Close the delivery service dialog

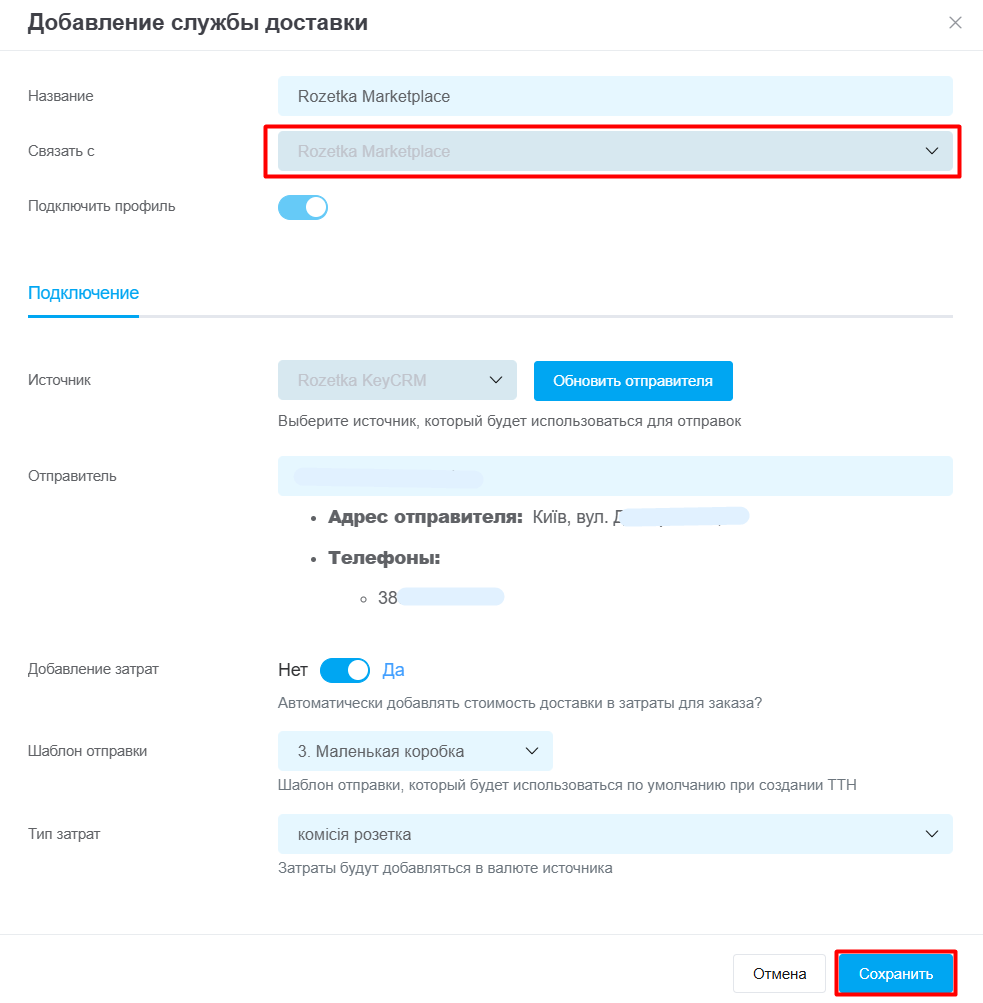point(955,23)
